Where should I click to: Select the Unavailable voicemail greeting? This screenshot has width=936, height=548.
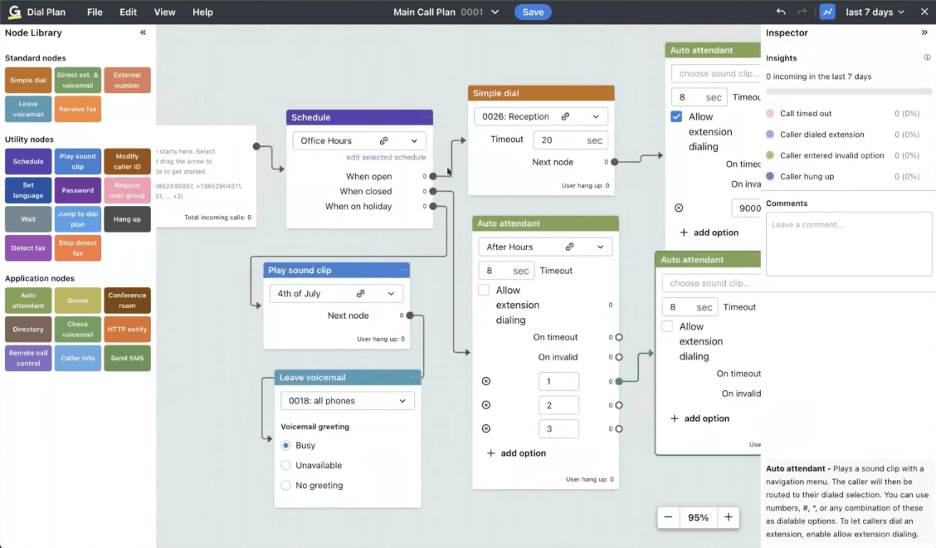286,465
